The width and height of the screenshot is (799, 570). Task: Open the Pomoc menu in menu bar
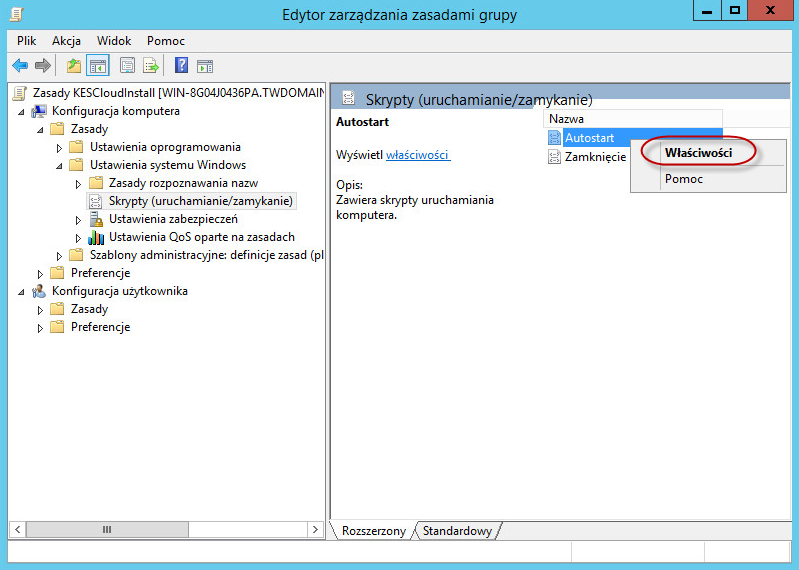point(166,41)
